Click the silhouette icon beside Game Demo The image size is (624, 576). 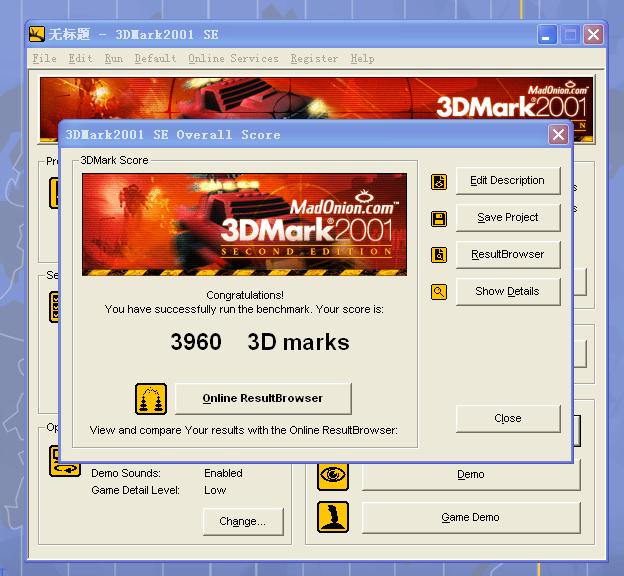(x=333, y=517)
